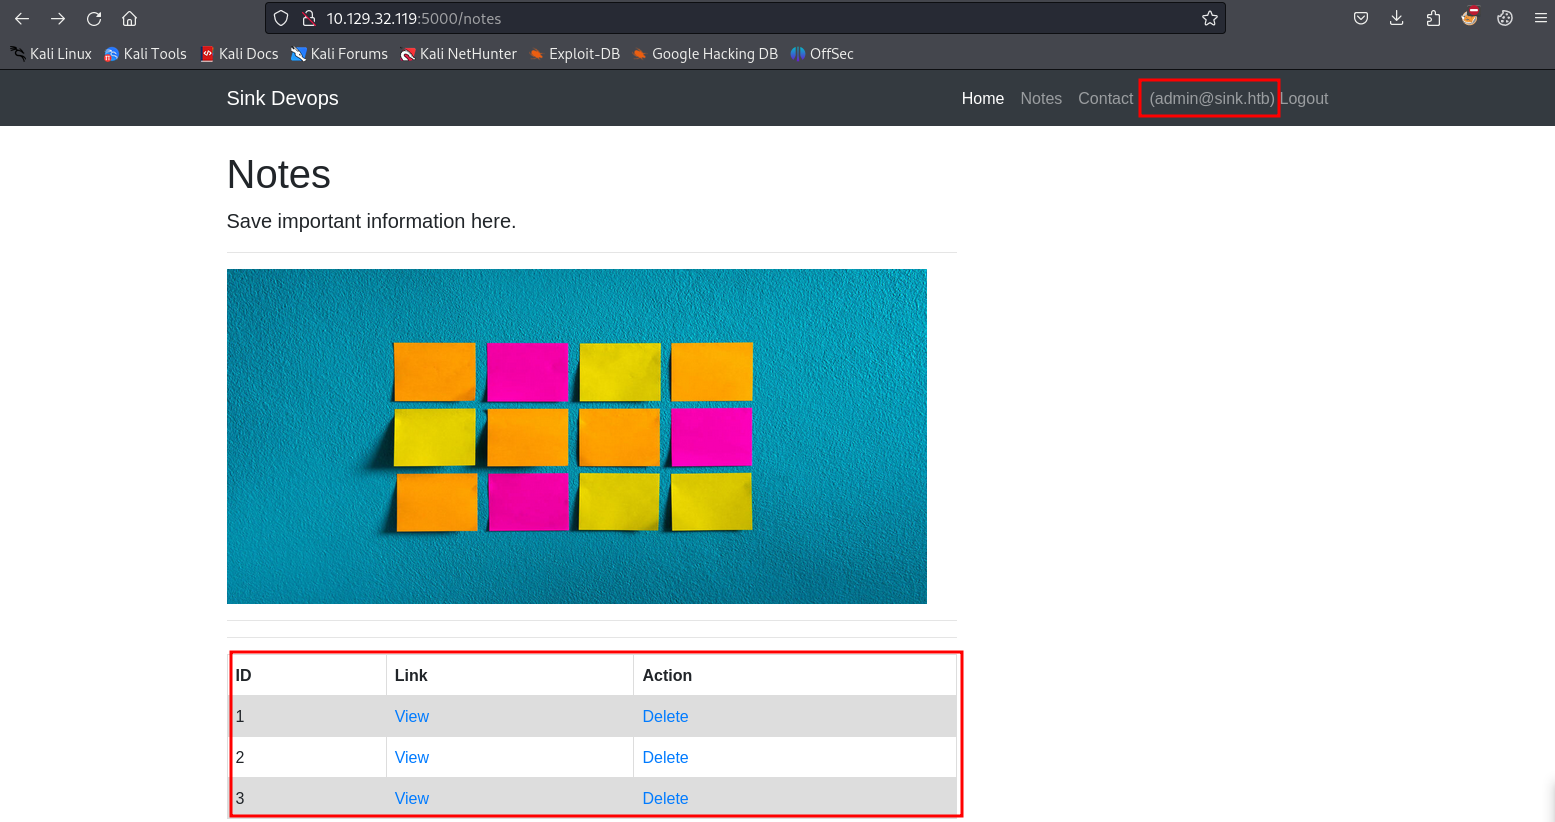This screenshot has width=1555, height=822.
Task: Reload the current page
Action: coord(94,18)
